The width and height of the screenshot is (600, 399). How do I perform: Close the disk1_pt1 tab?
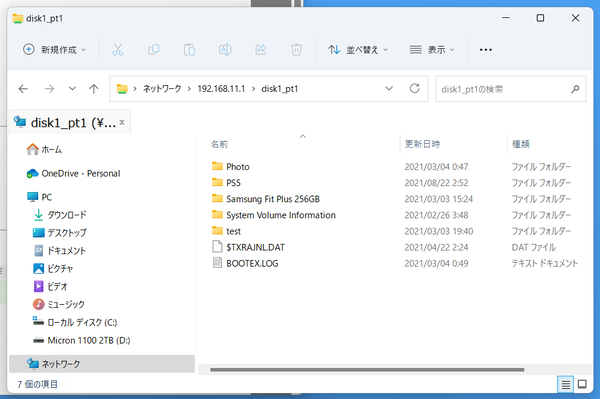tap(122, 122)
